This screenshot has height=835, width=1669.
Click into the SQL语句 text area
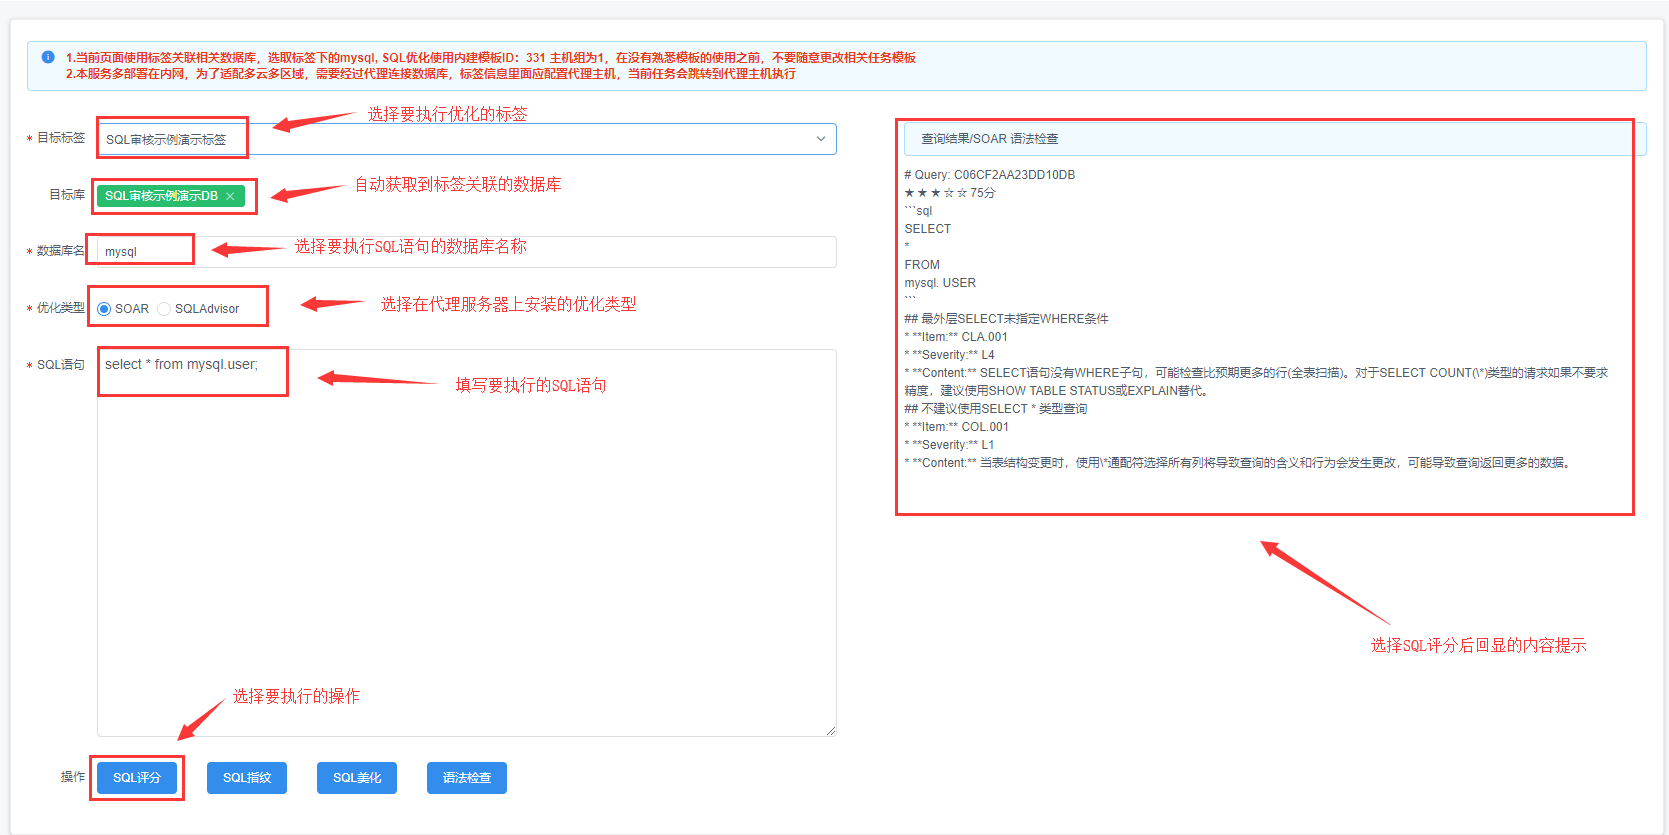pyautogui.click(x=466, y=543)
